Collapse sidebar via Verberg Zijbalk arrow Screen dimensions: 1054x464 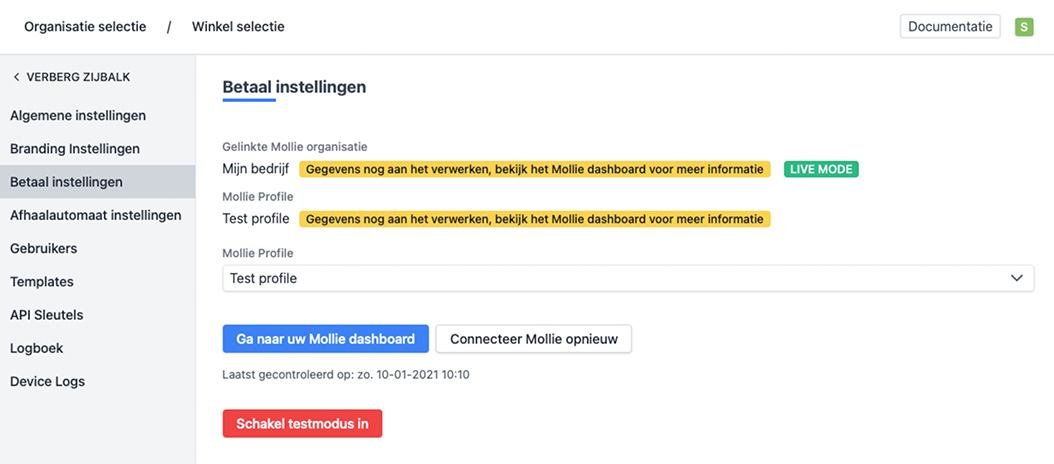click(17, 77)
